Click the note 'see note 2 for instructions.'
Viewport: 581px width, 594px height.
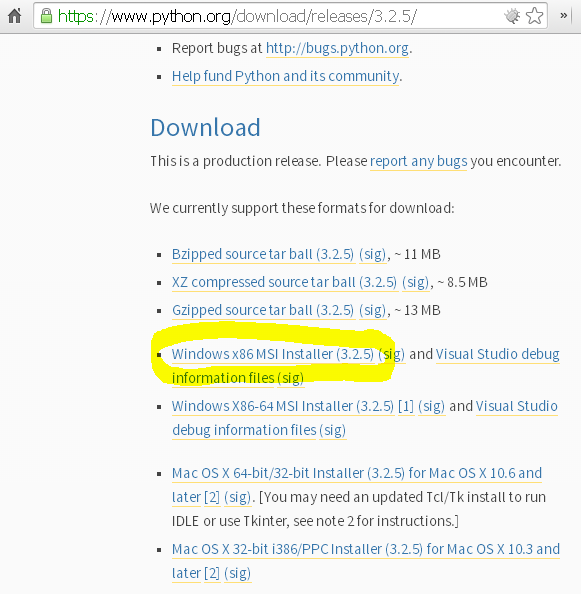tap(376, 522)
